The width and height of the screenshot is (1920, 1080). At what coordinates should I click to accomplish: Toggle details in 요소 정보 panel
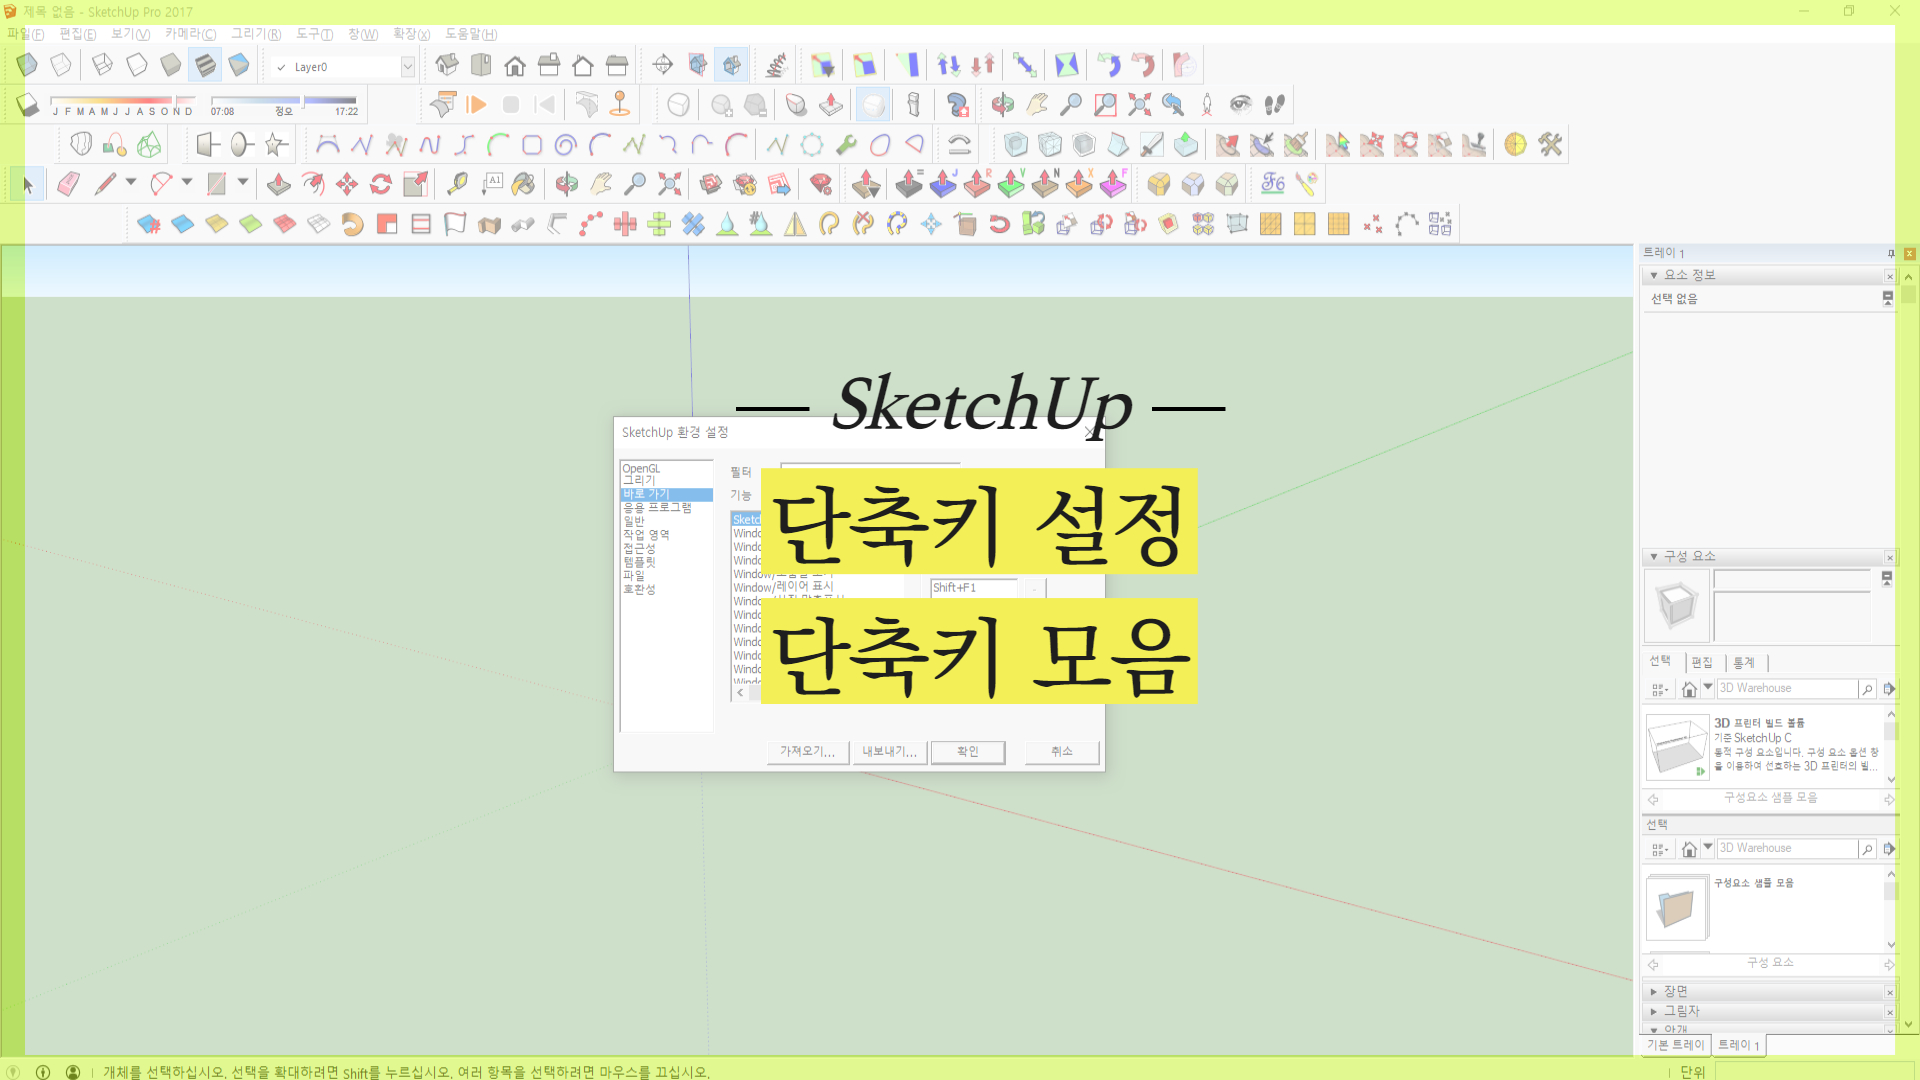[x=1887, y=298]
